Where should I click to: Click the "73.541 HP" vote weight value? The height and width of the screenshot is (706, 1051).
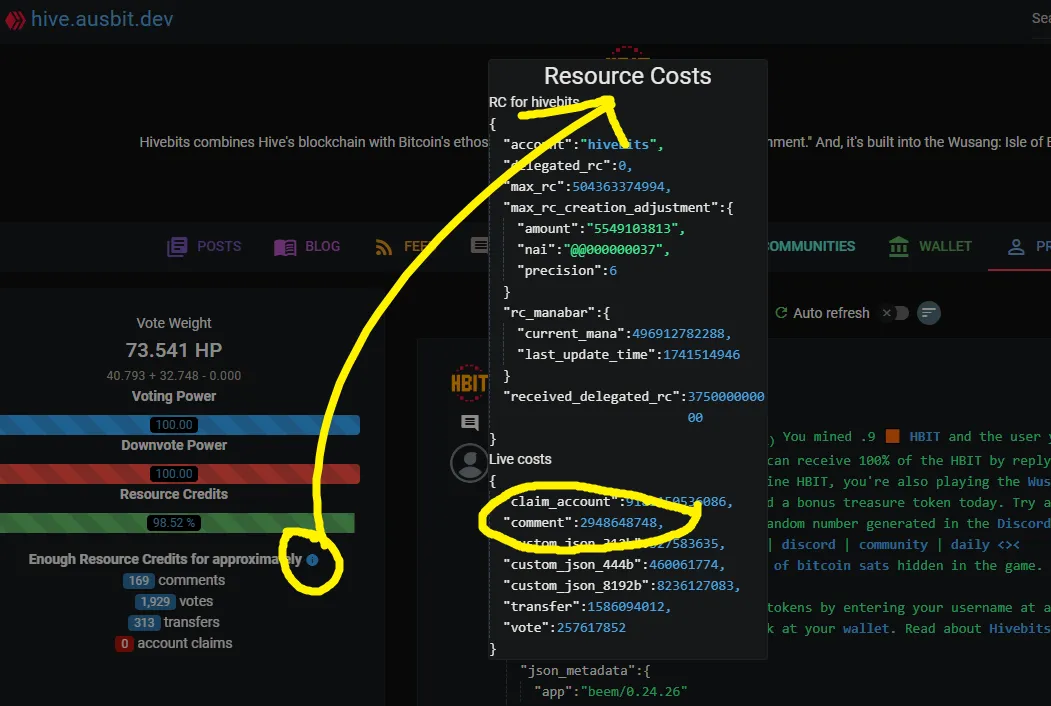(174, 350)
